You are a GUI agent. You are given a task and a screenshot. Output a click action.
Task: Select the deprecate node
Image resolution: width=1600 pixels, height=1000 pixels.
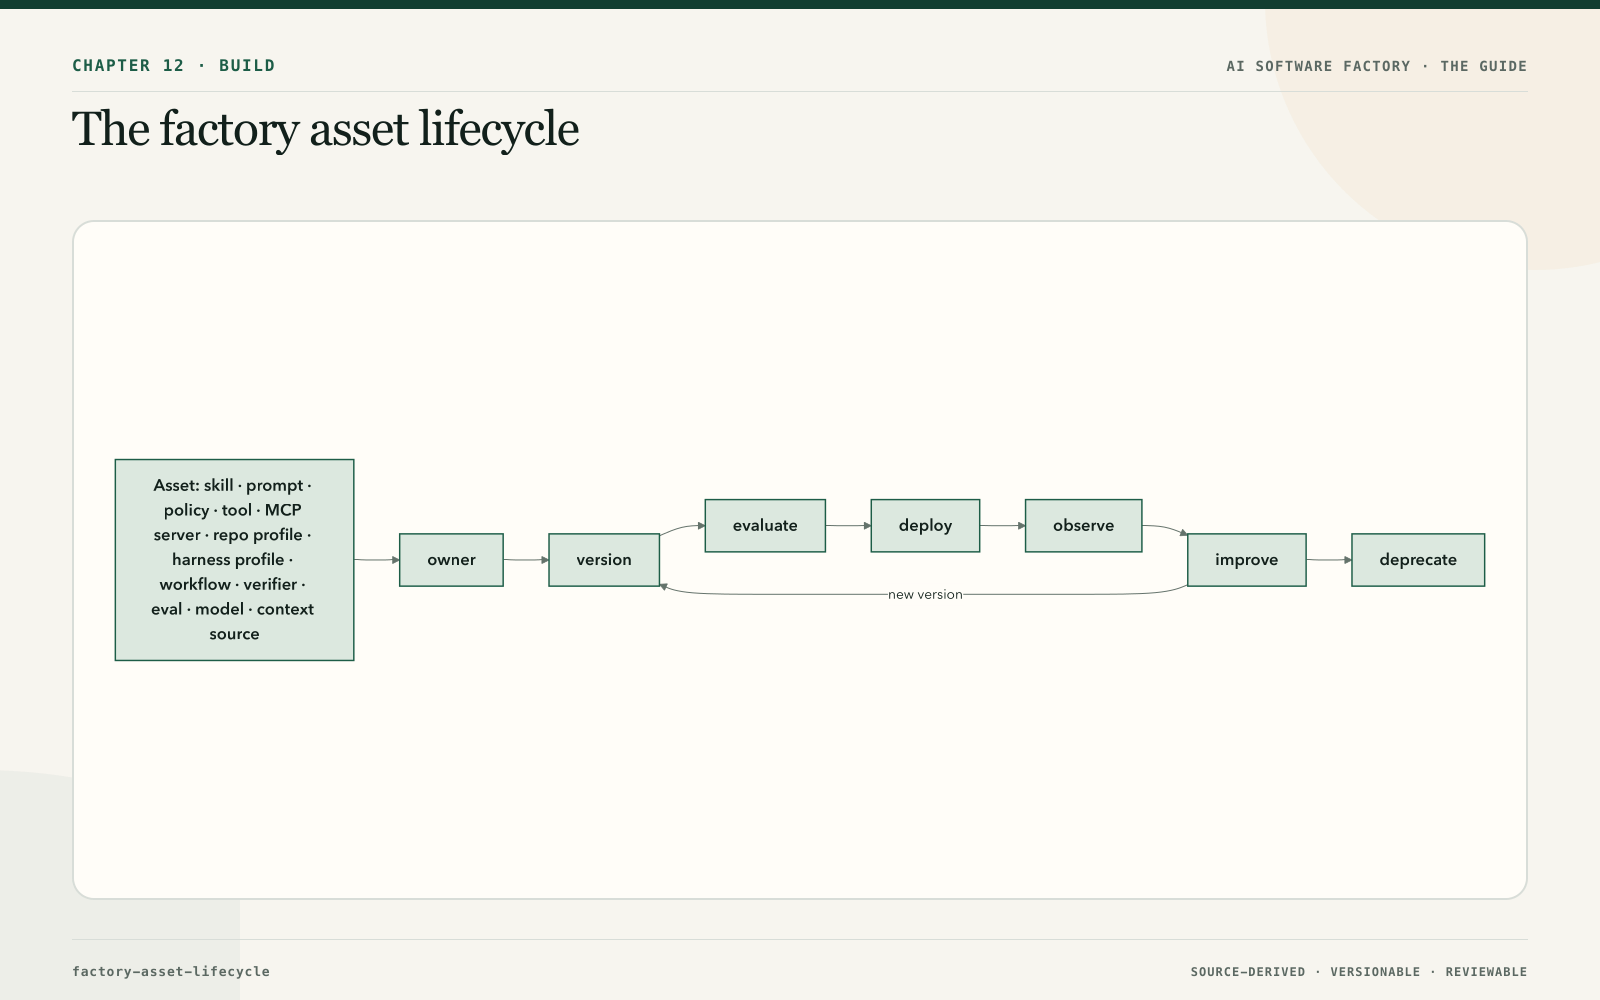tap(1418, 560)
